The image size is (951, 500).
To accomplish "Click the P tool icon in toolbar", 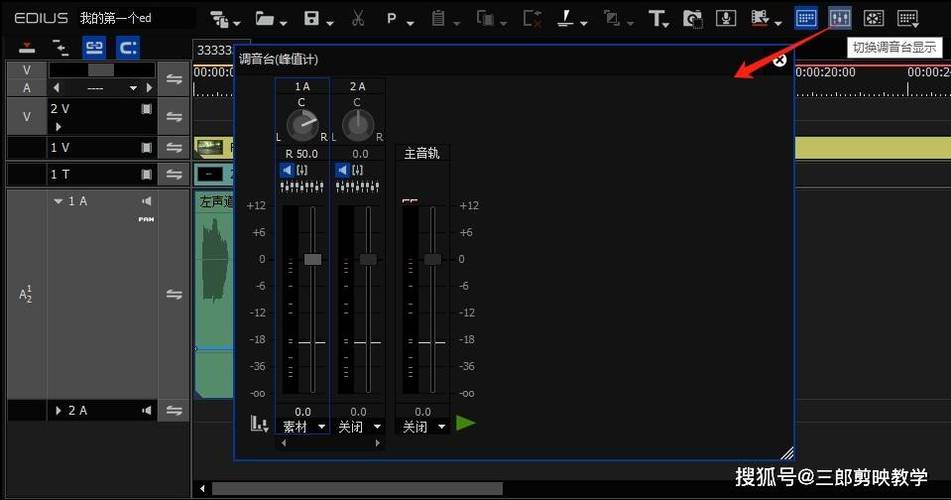I will tap(392, 19).
